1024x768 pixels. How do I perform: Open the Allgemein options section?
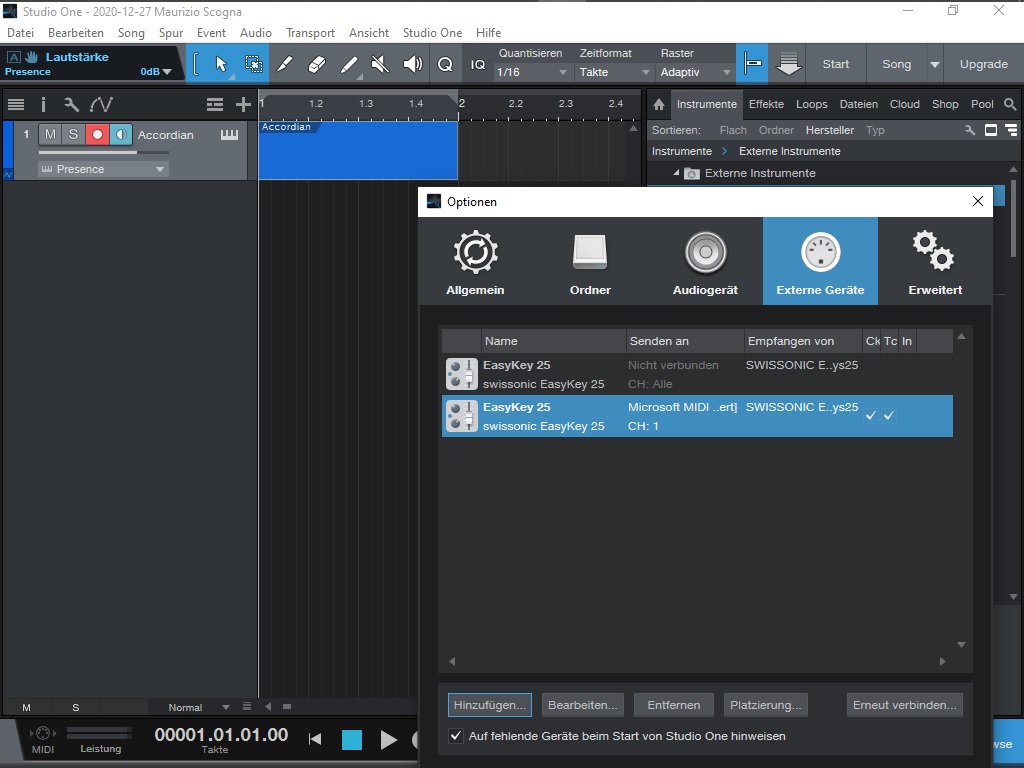point(475,261)
